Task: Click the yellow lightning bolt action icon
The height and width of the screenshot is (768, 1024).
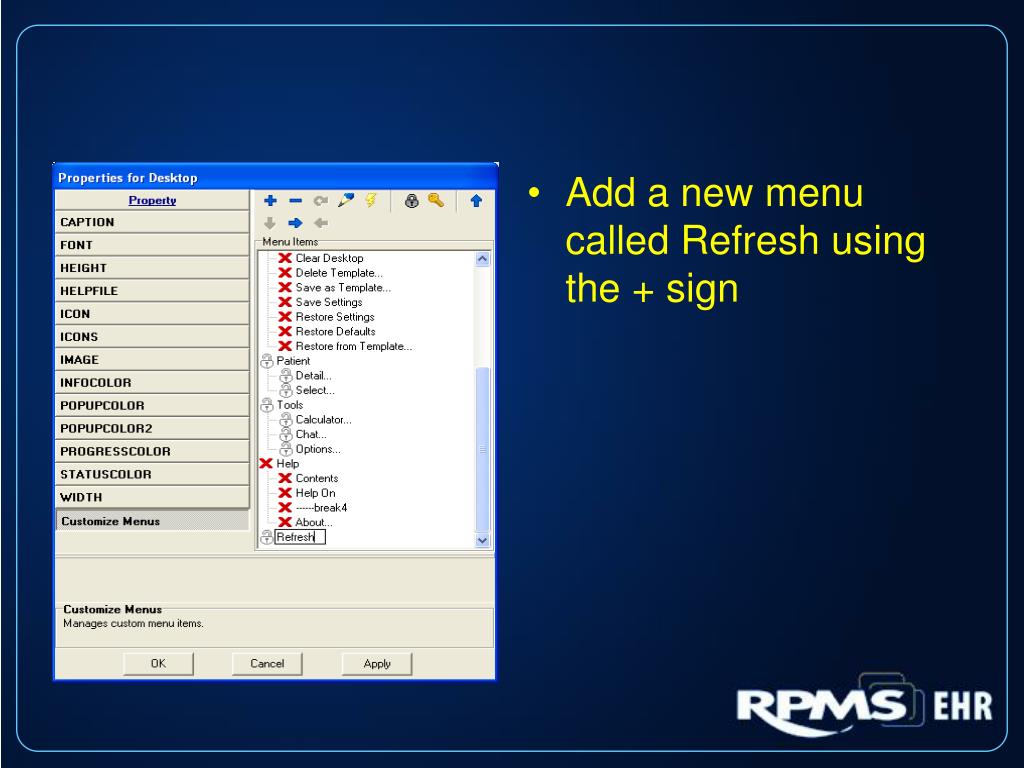Action: point(371,200)
